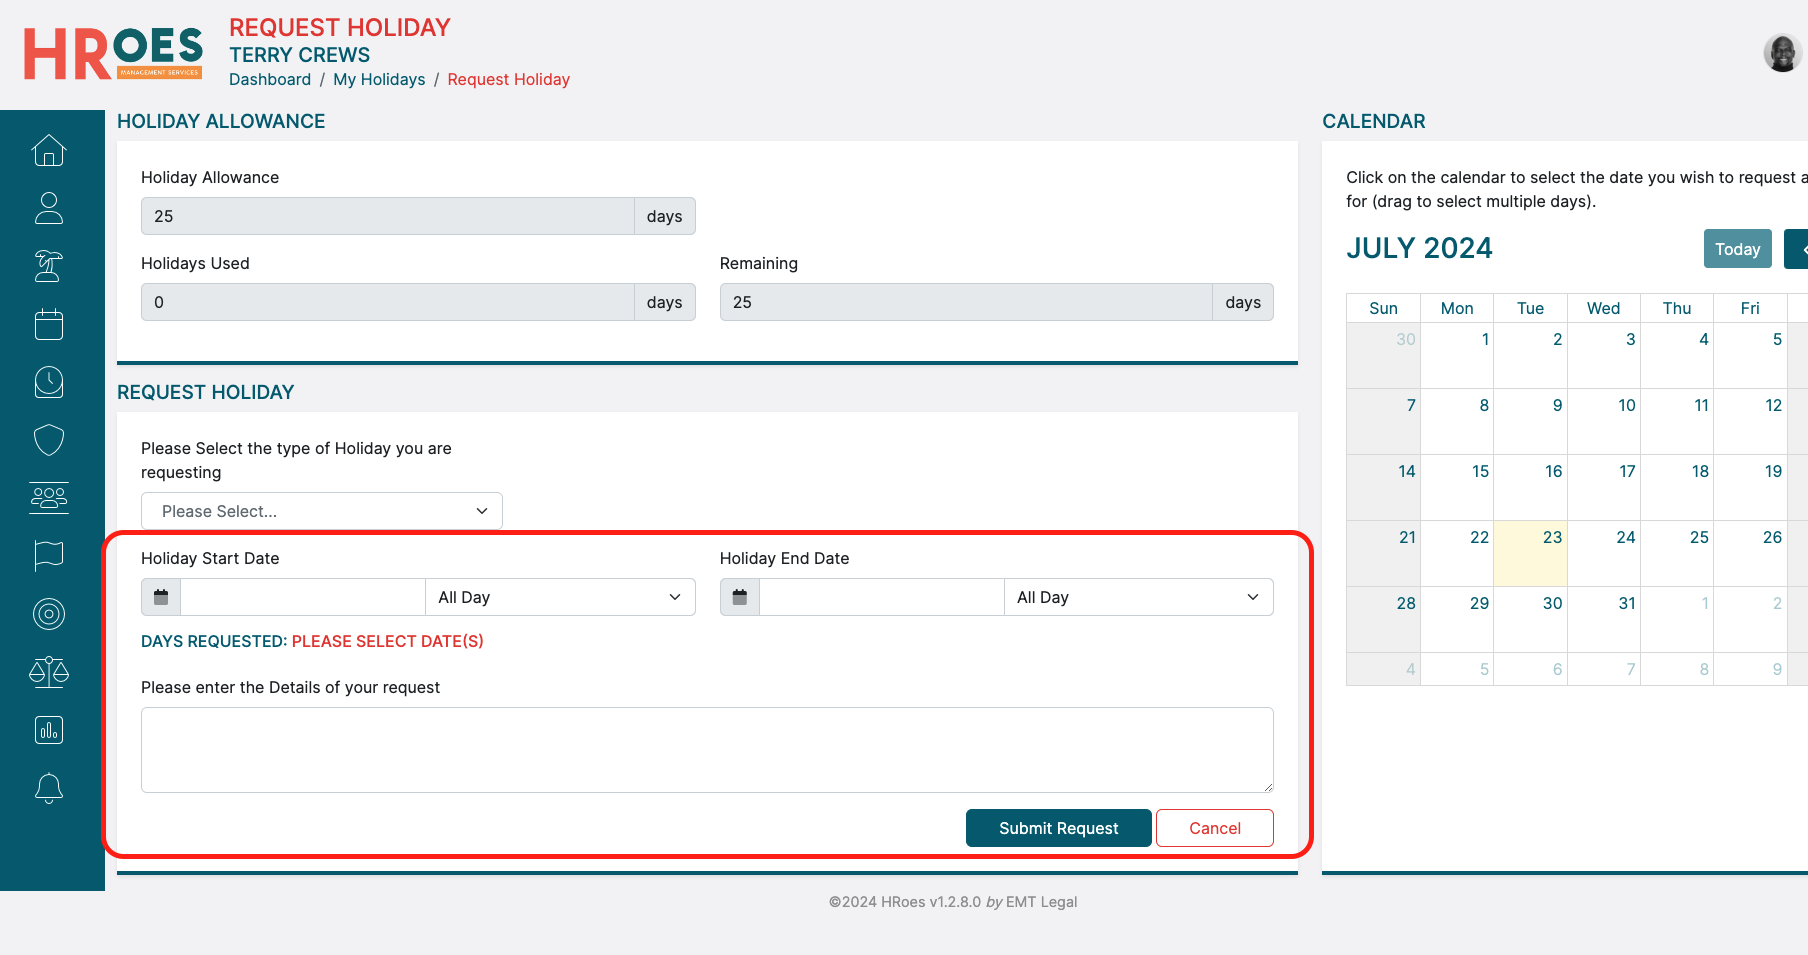The height and width of the screenshot is (955, 1808).
Task: Open the start date All Day dropdown
Action: point(559,597)
